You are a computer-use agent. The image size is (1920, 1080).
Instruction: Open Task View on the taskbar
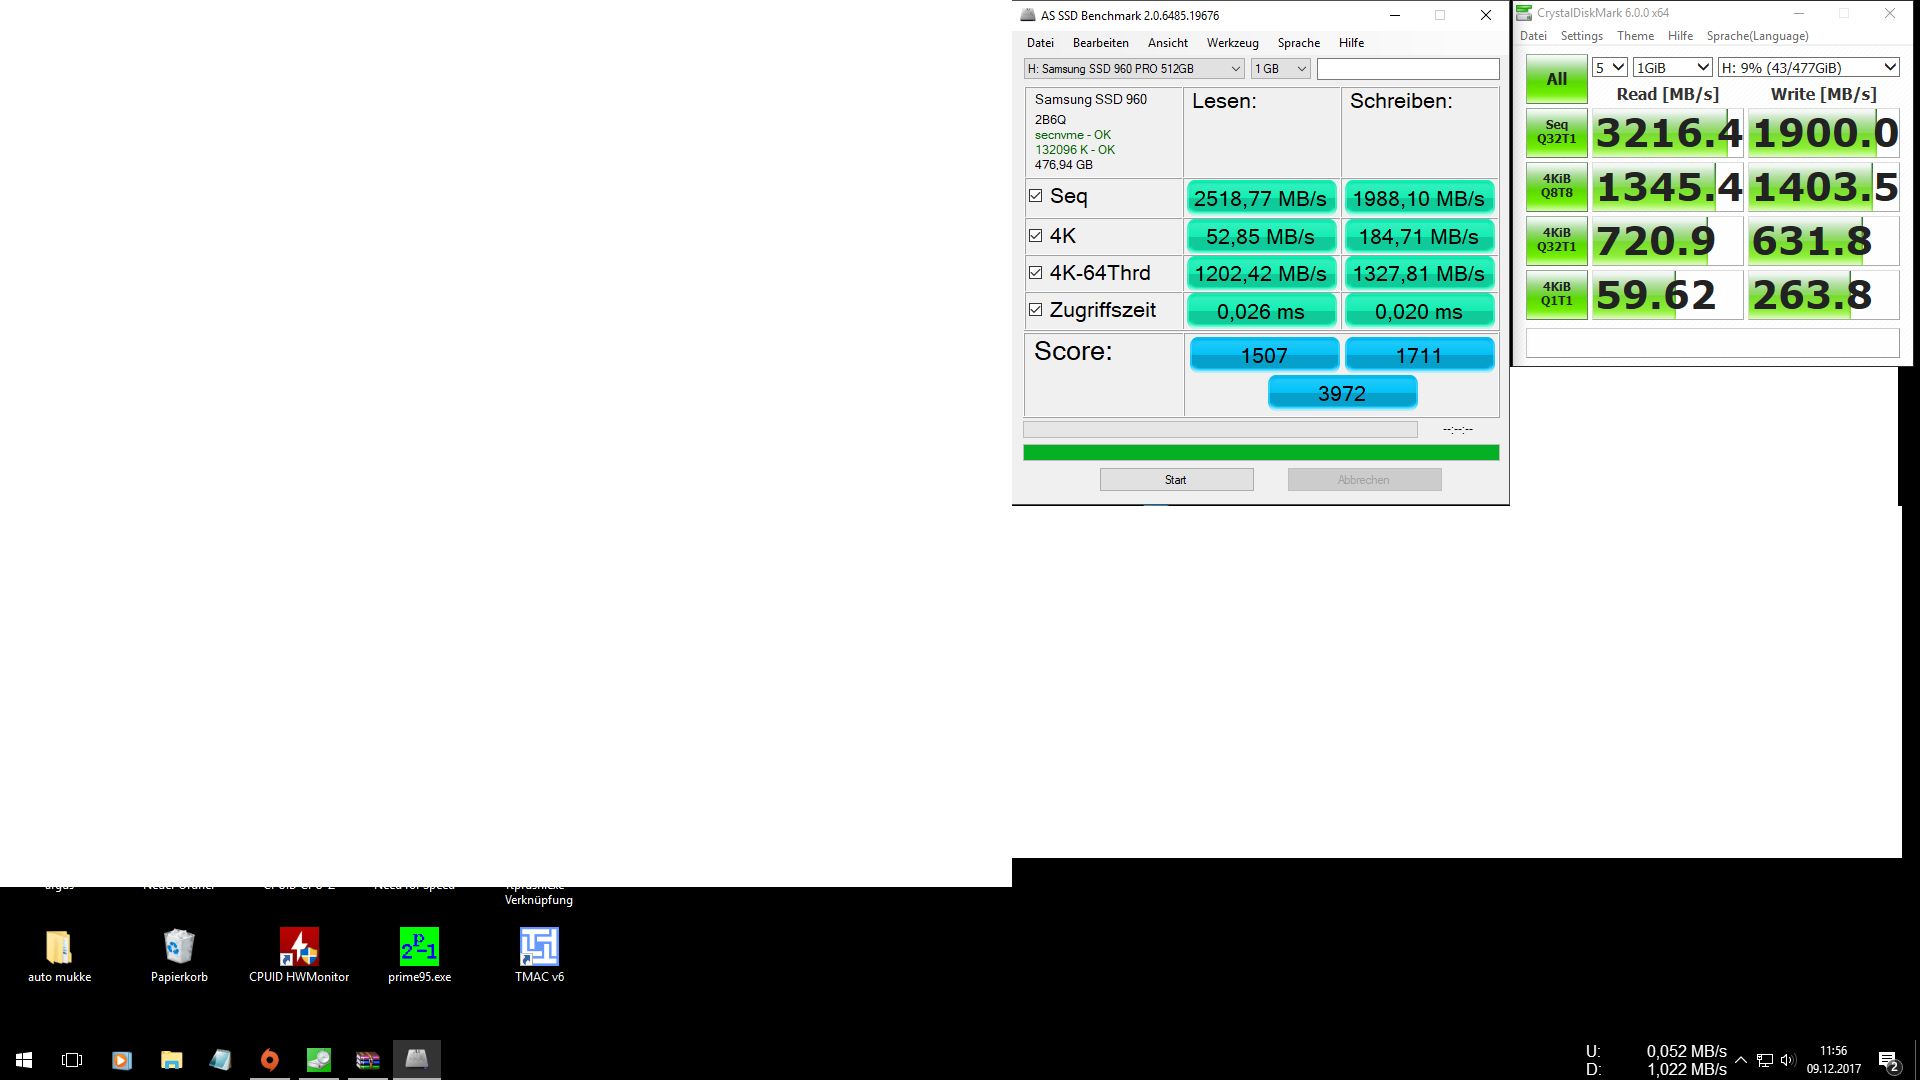coord(72,1060)
